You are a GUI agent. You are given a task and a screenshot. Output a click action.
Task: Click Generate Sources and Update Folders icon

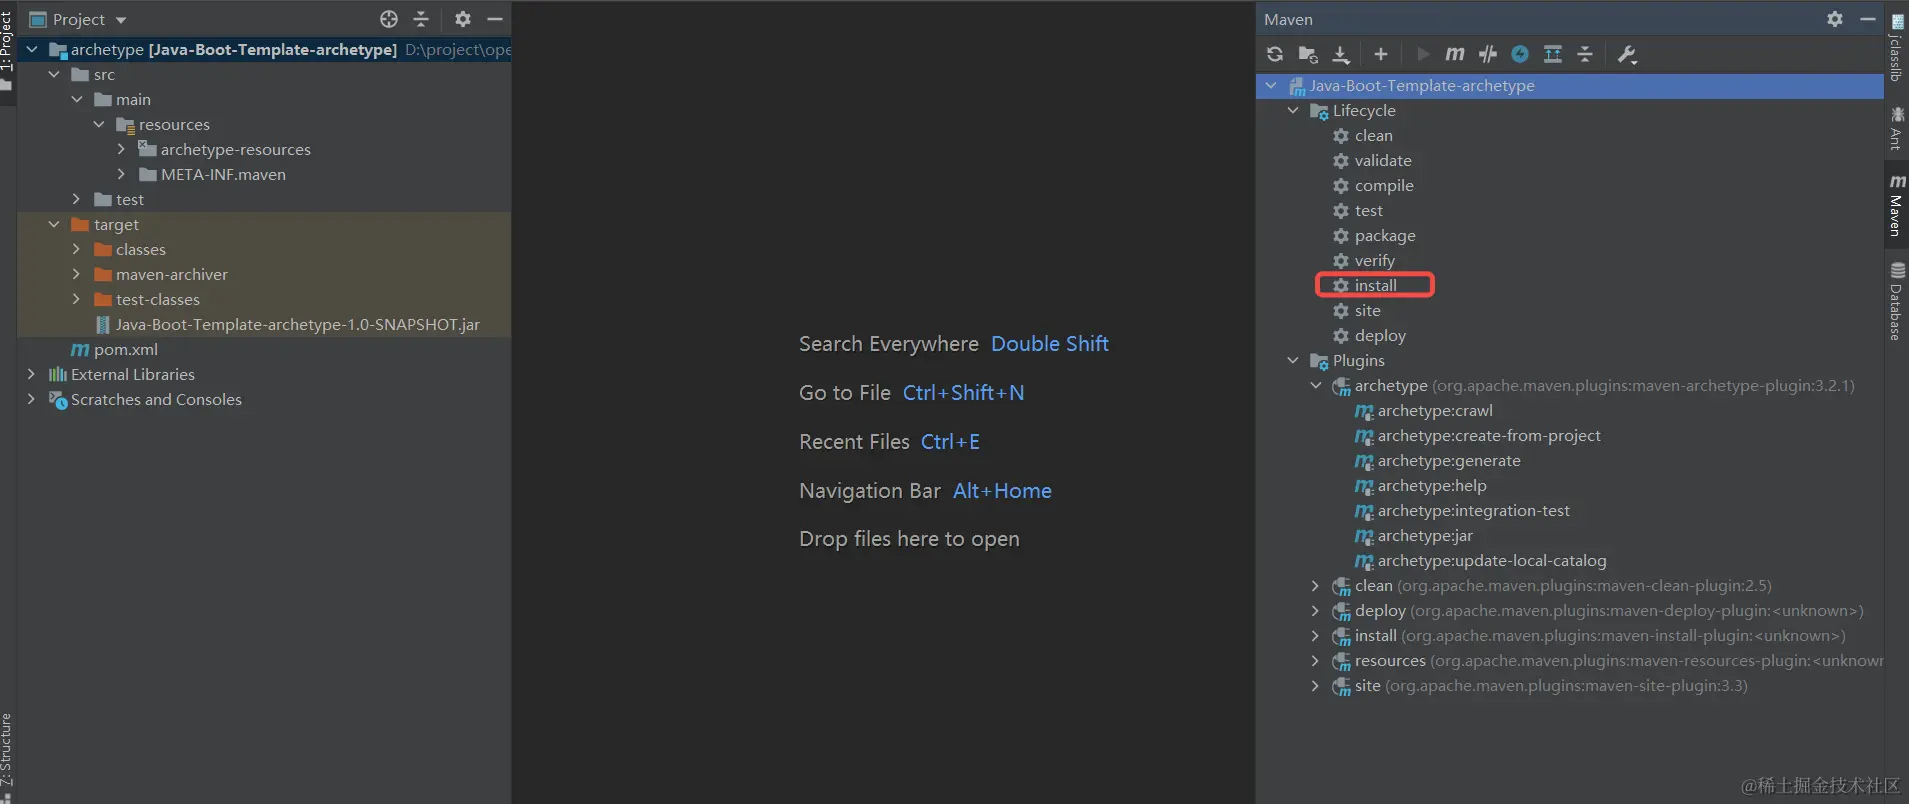pyautogui.click(x=1308, y=54)
